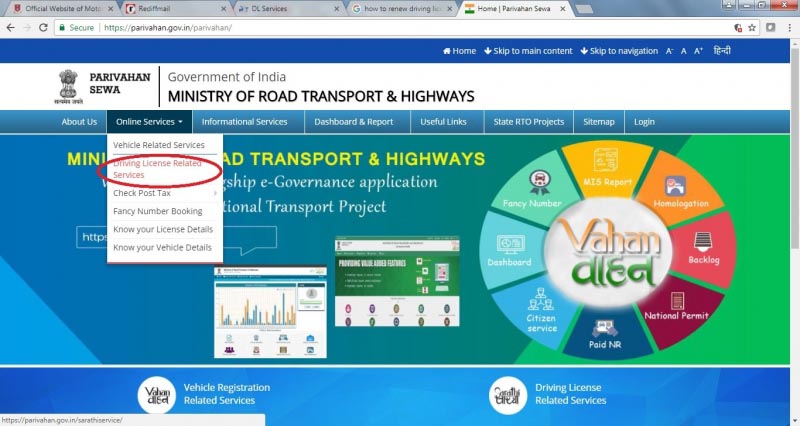Reset font size with normal A button

coord(684,51)
